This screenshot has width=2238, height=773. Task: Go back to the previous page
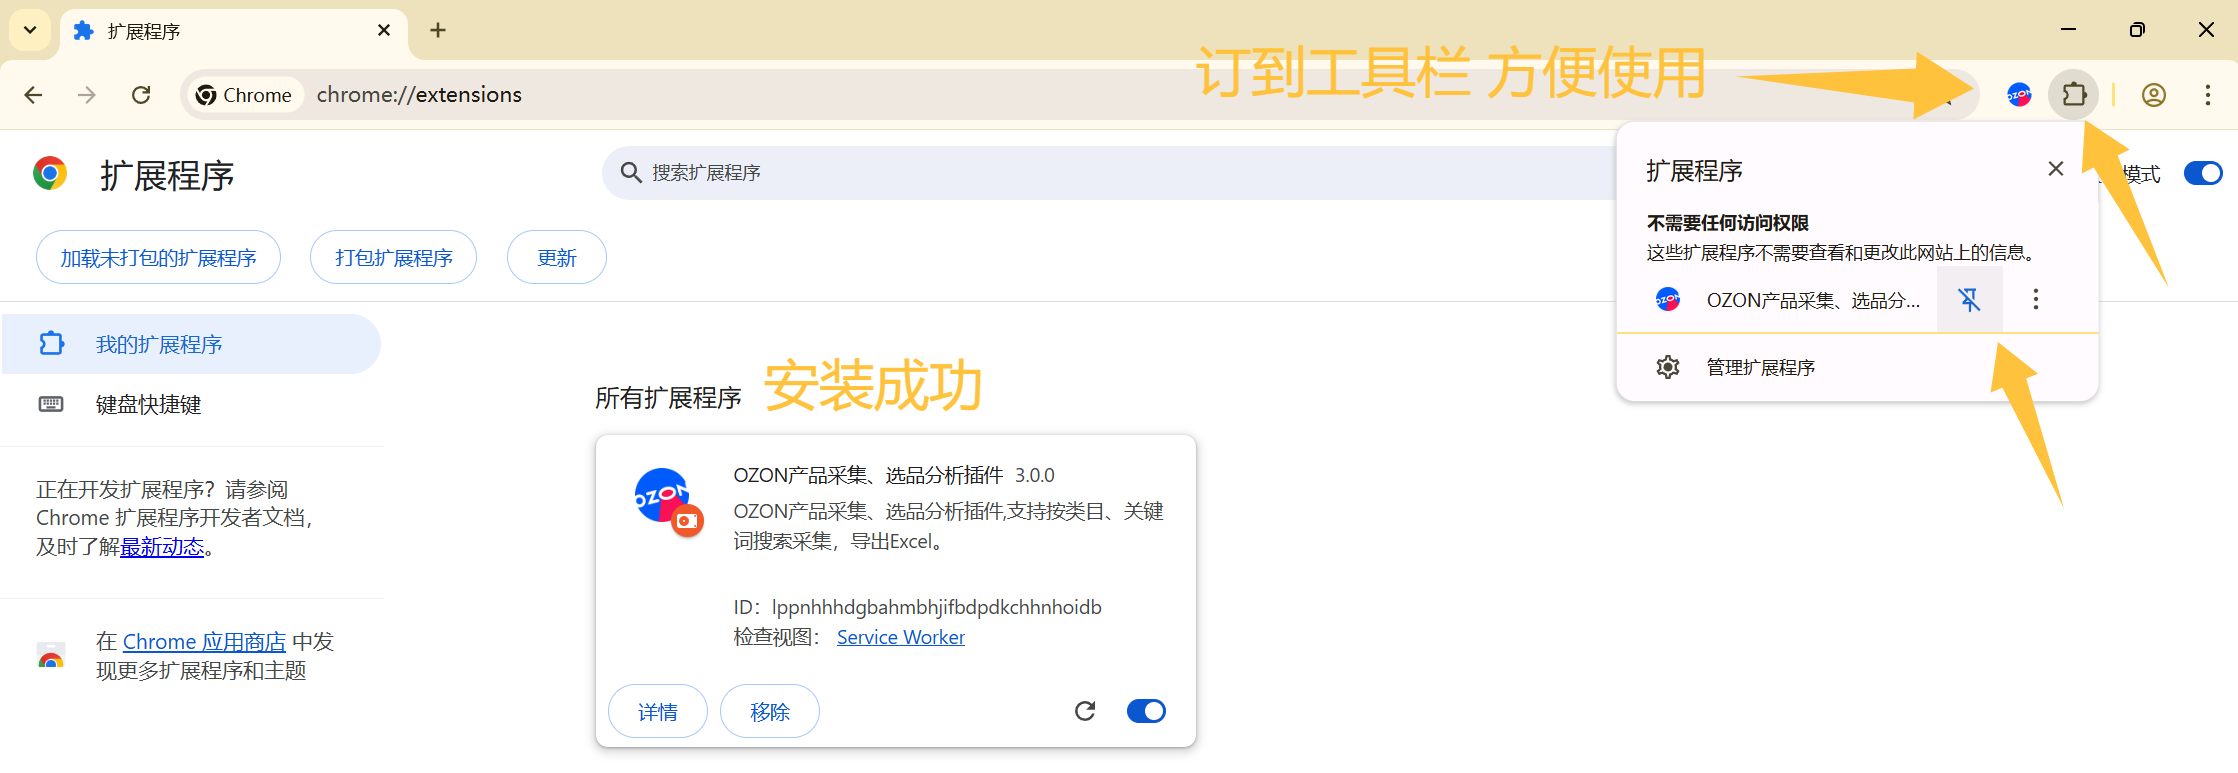tap(33, 95)
